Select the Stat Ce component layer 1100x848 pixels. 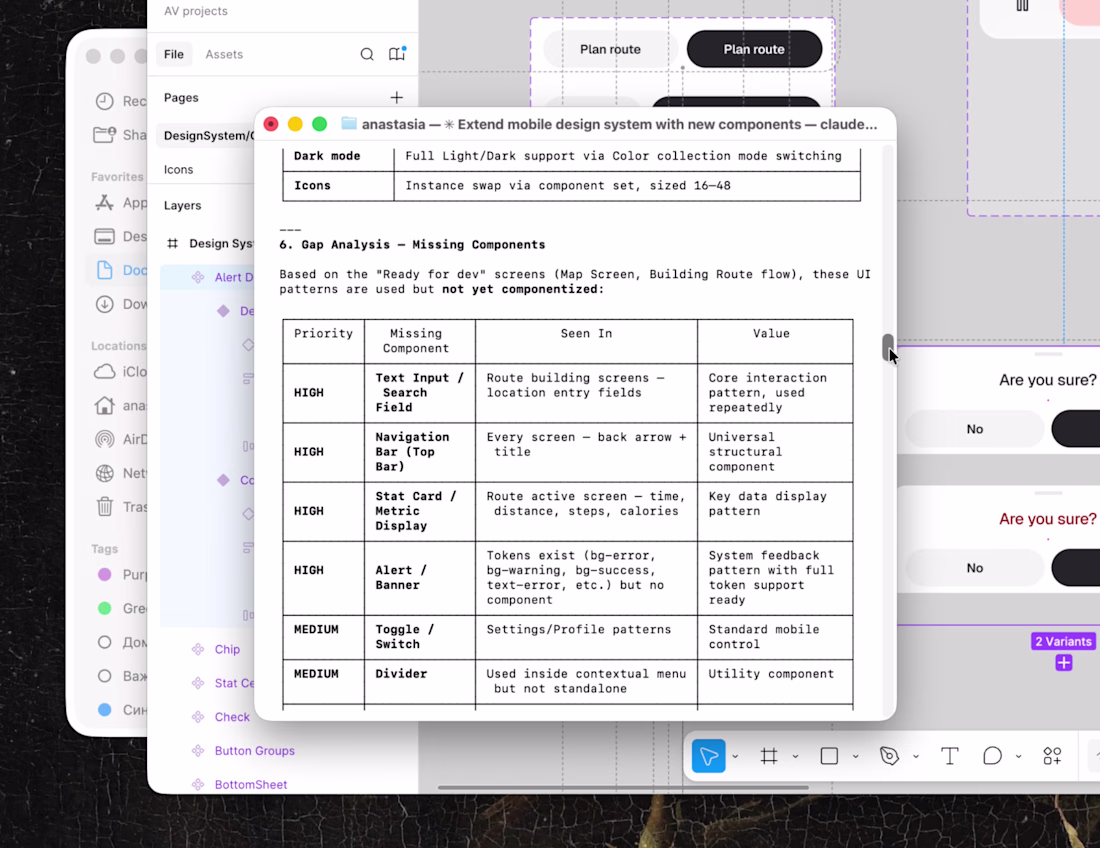click(234, 683)
